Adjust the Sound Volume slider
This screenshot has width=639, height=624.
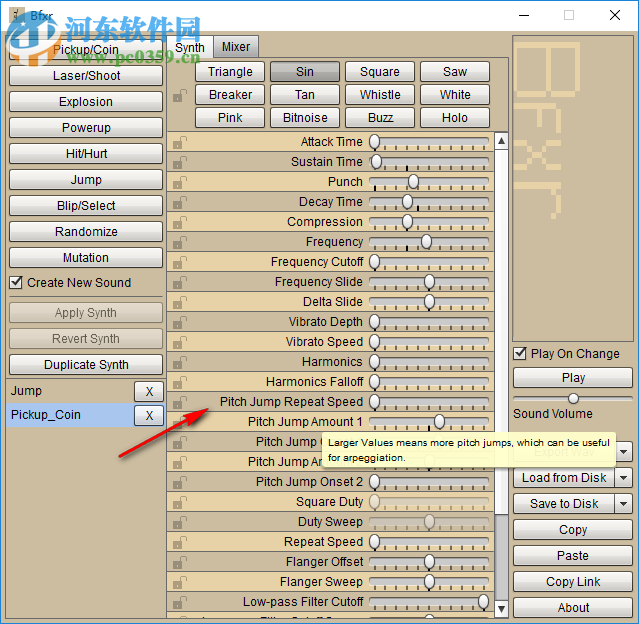coord(573,398)
